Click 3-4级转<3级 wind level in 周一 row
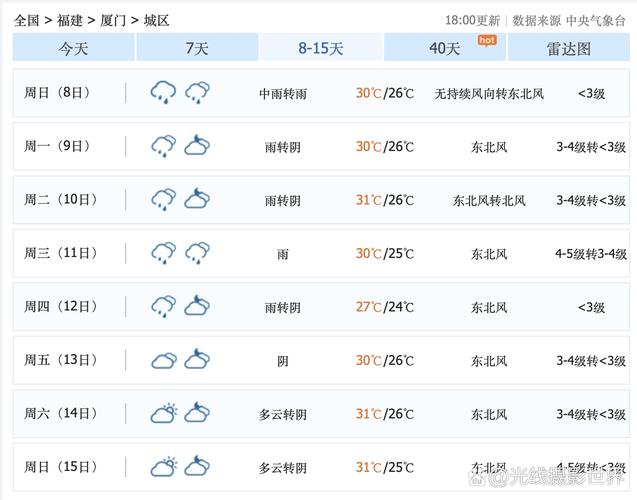 (591, 147)
